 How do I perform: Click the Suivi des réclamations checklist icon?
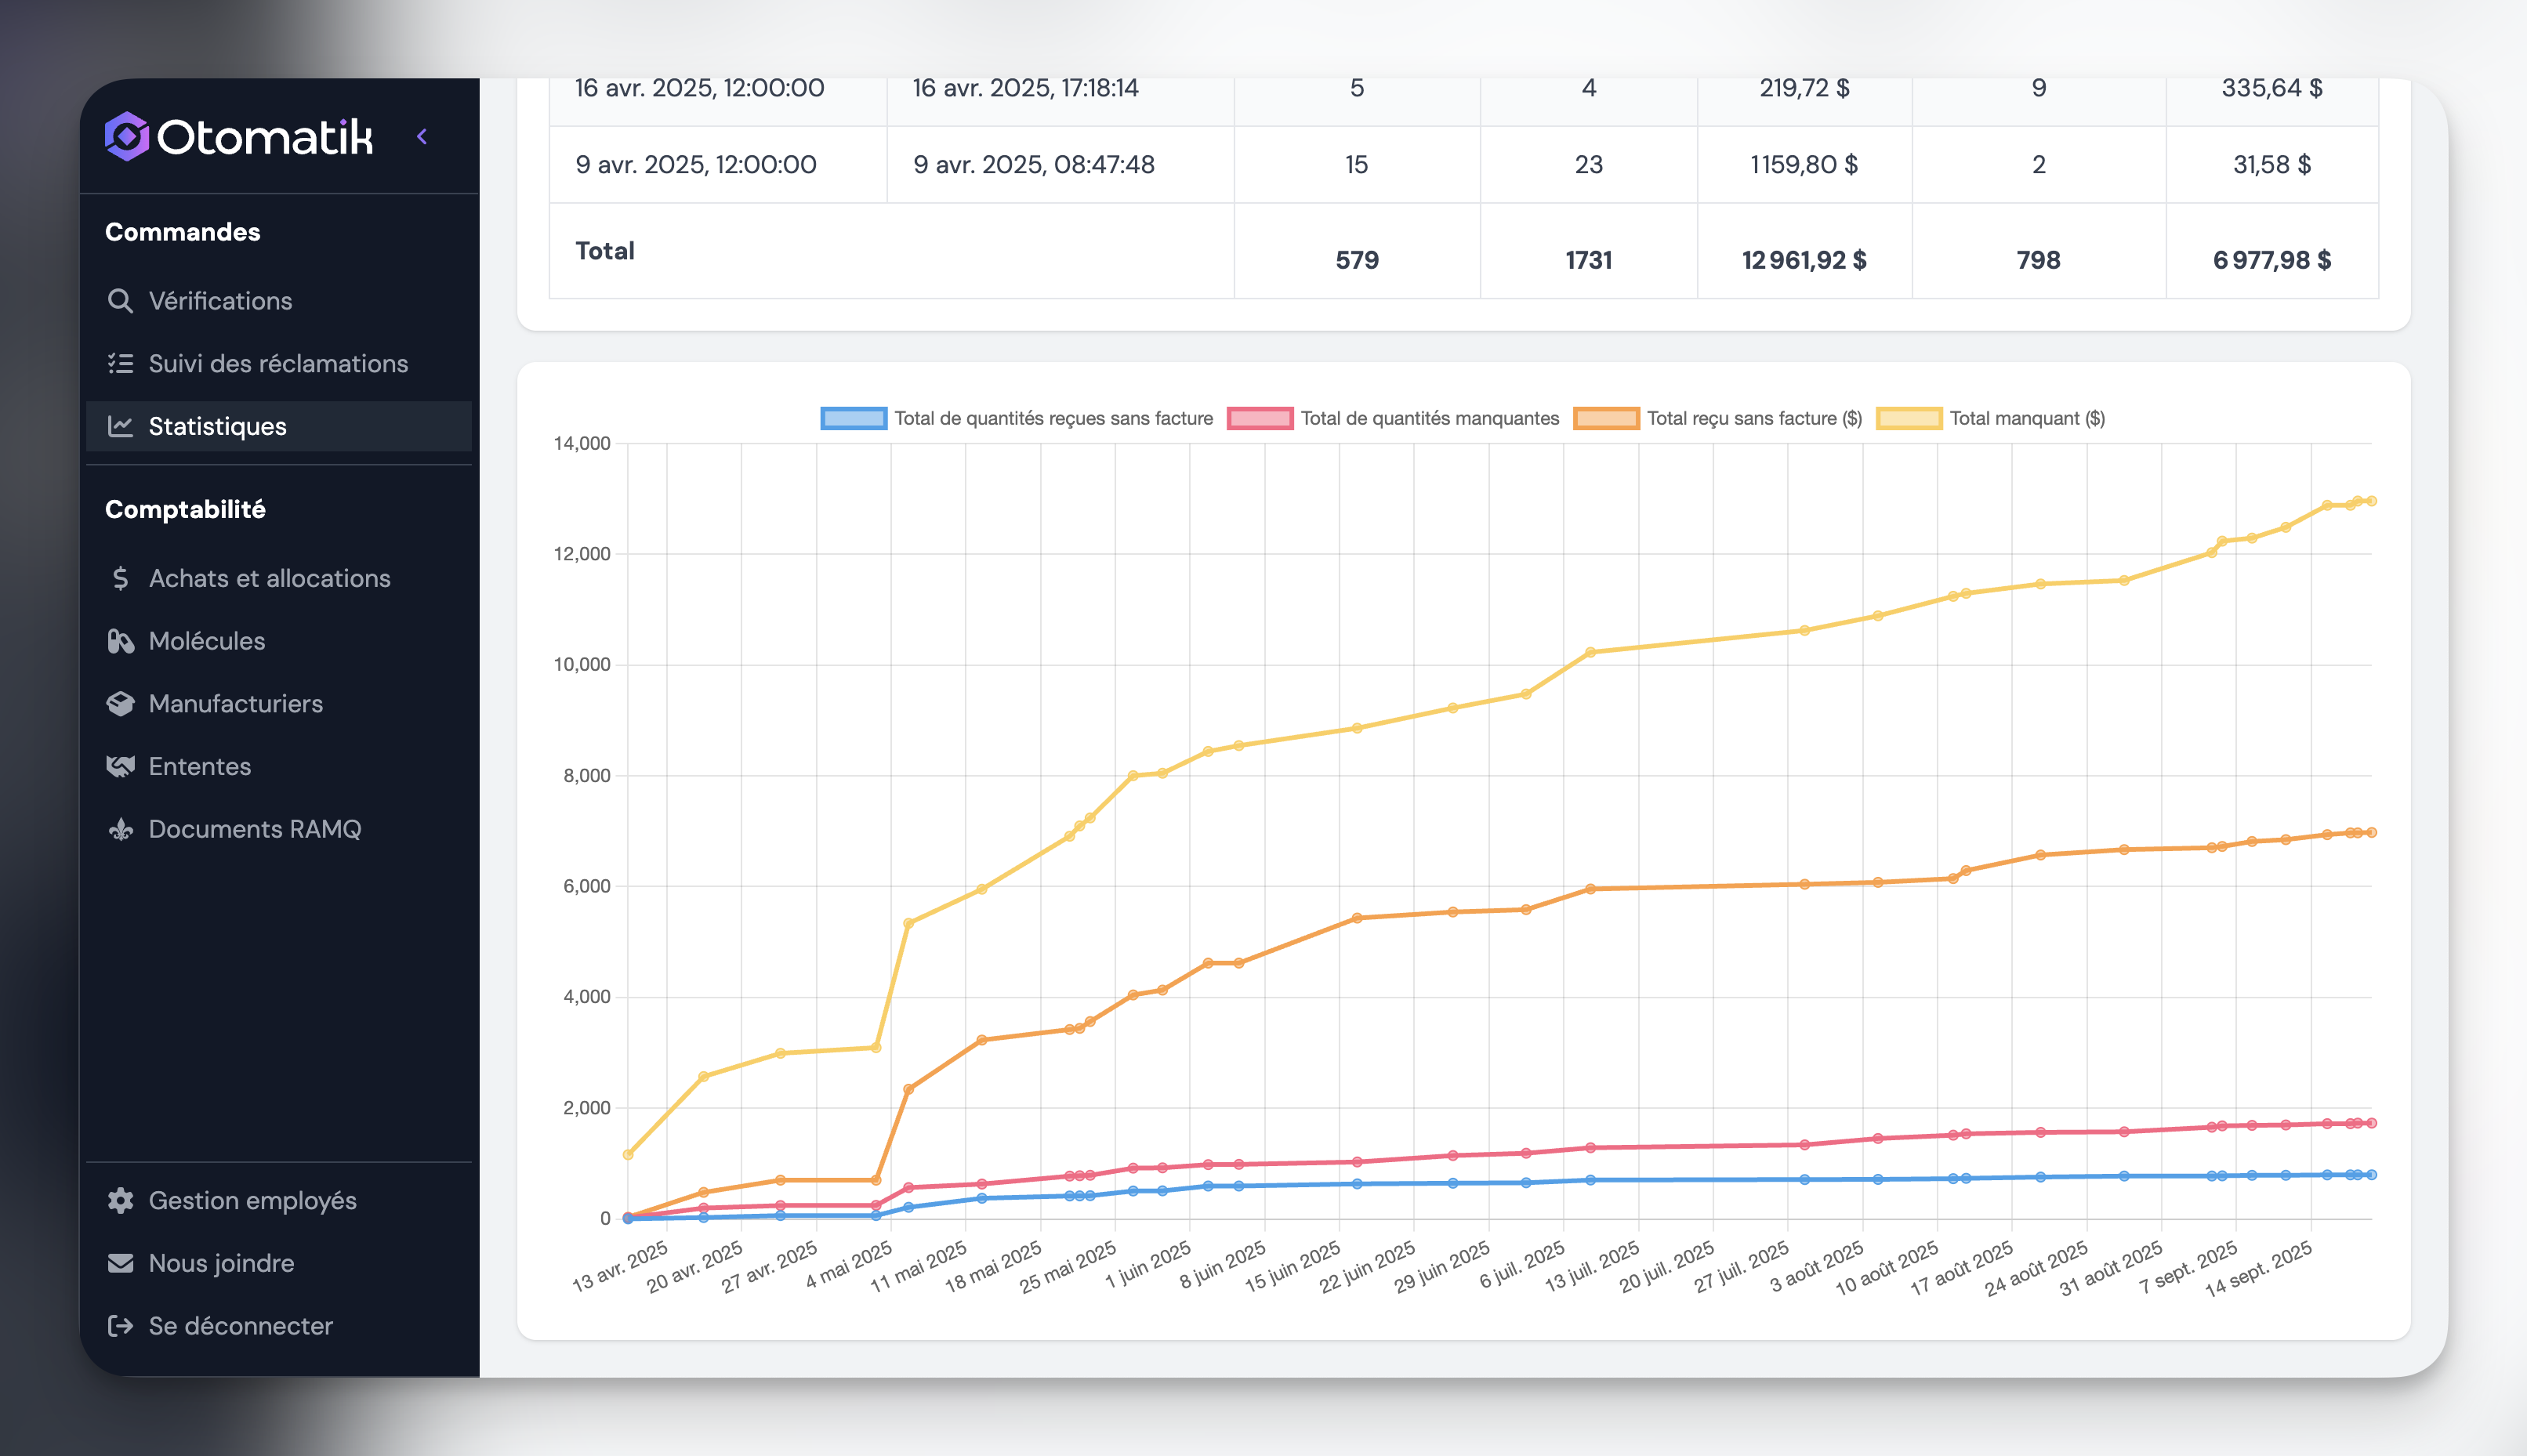(x=120, y=364)
